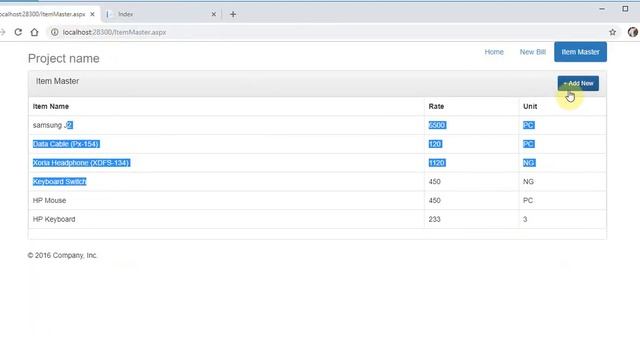Viewport: 640px width, 360px height.
Task: Click the rate 1120 for Xoria Headphone
Action: [437, 162]
